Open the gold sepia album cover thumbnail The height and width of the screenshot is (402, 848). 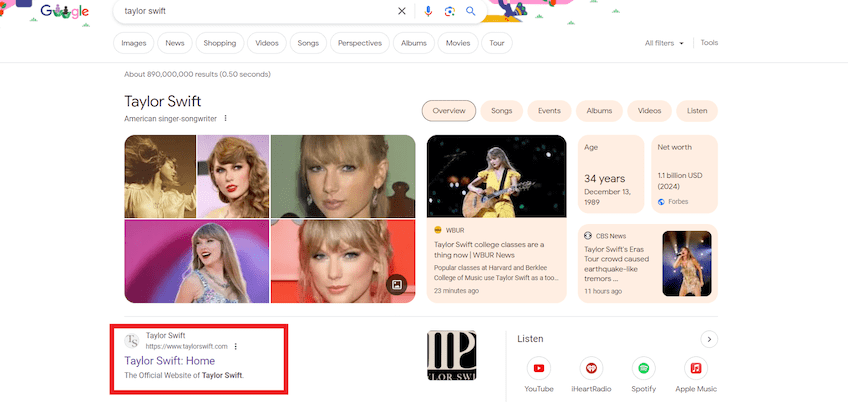click(x=160, y=176)
